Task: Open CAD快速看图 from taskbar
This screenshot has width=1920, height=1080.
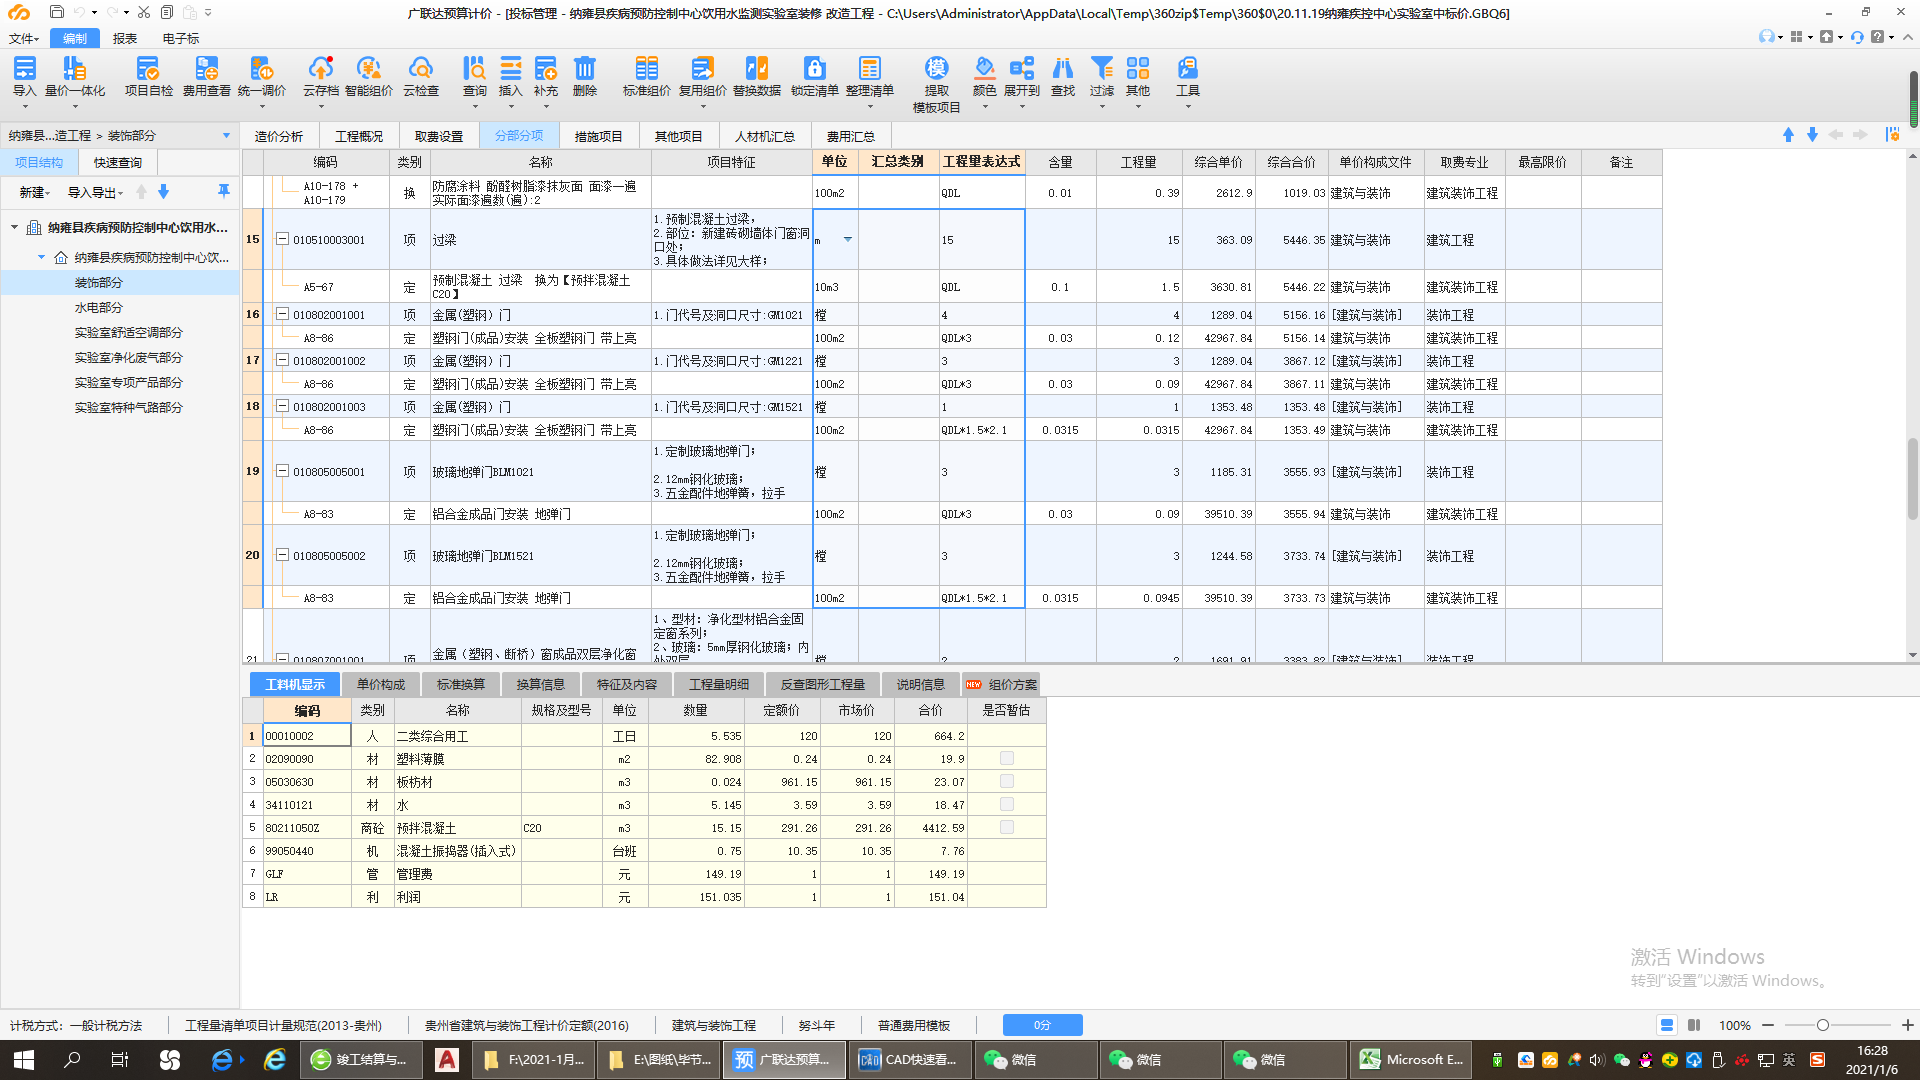Action: [x=910, y=1059]
